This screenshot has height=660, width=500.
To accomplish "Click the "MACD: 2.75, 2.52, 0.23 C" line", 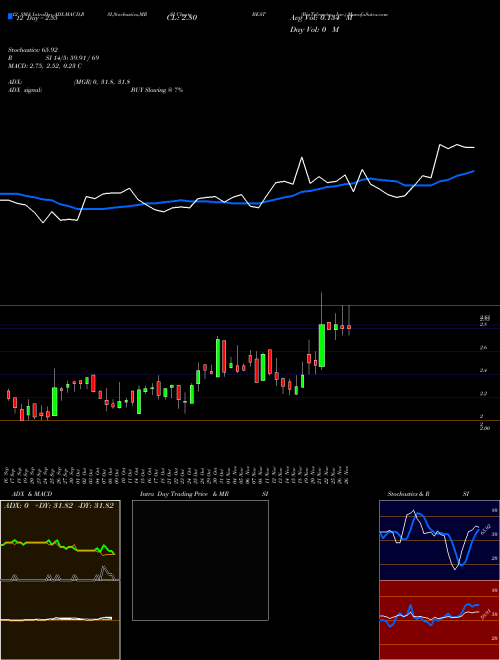I will (45, 66).
